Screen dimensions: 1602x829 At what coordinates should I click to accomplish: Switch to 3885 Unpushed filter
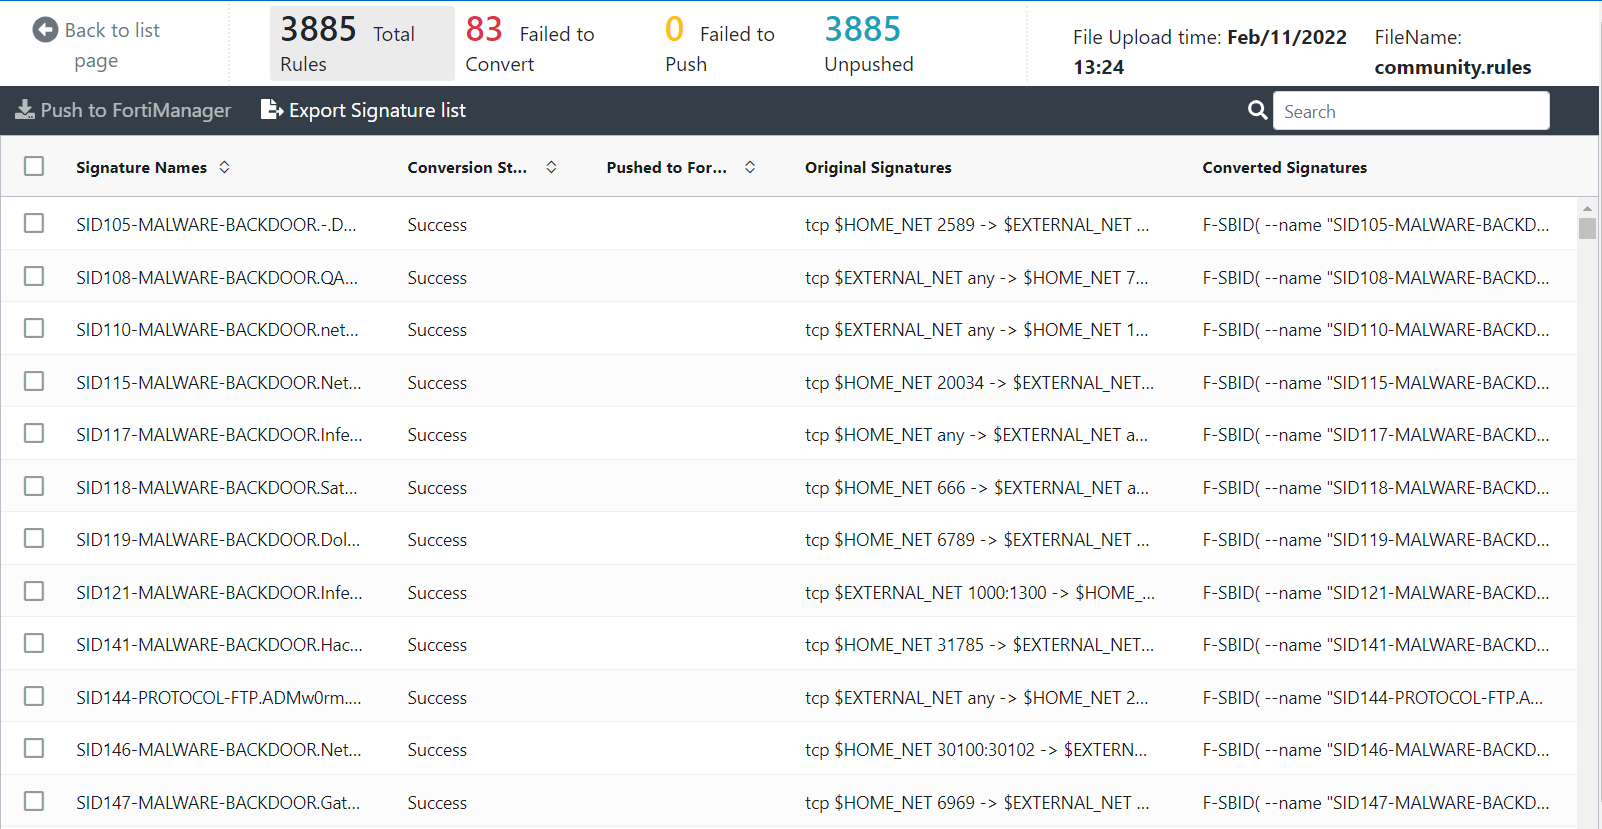coord(868,44)
